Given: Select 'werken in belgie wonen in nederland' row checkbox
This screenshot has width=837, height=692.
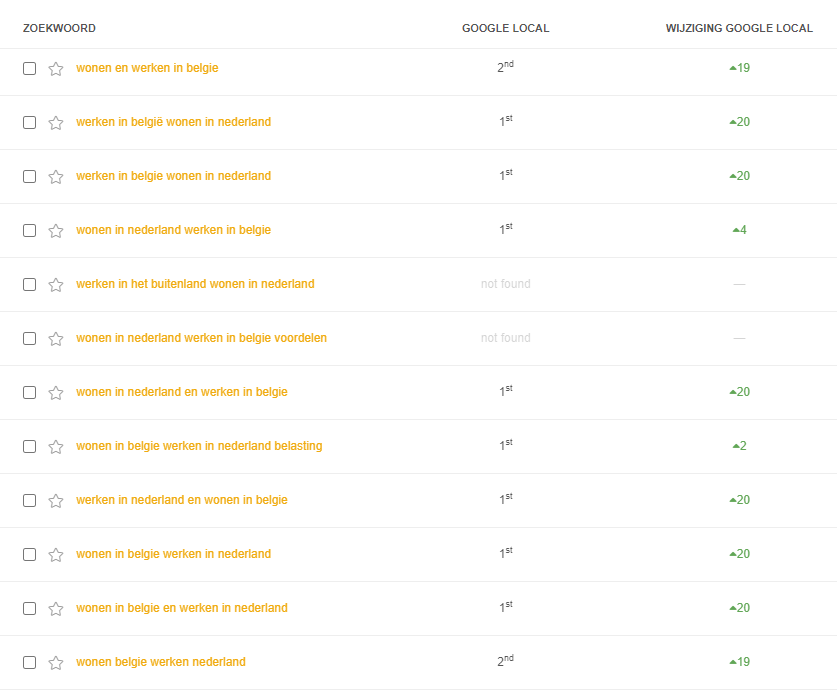Looking at the screenshot, I should [x=29, y=176].
